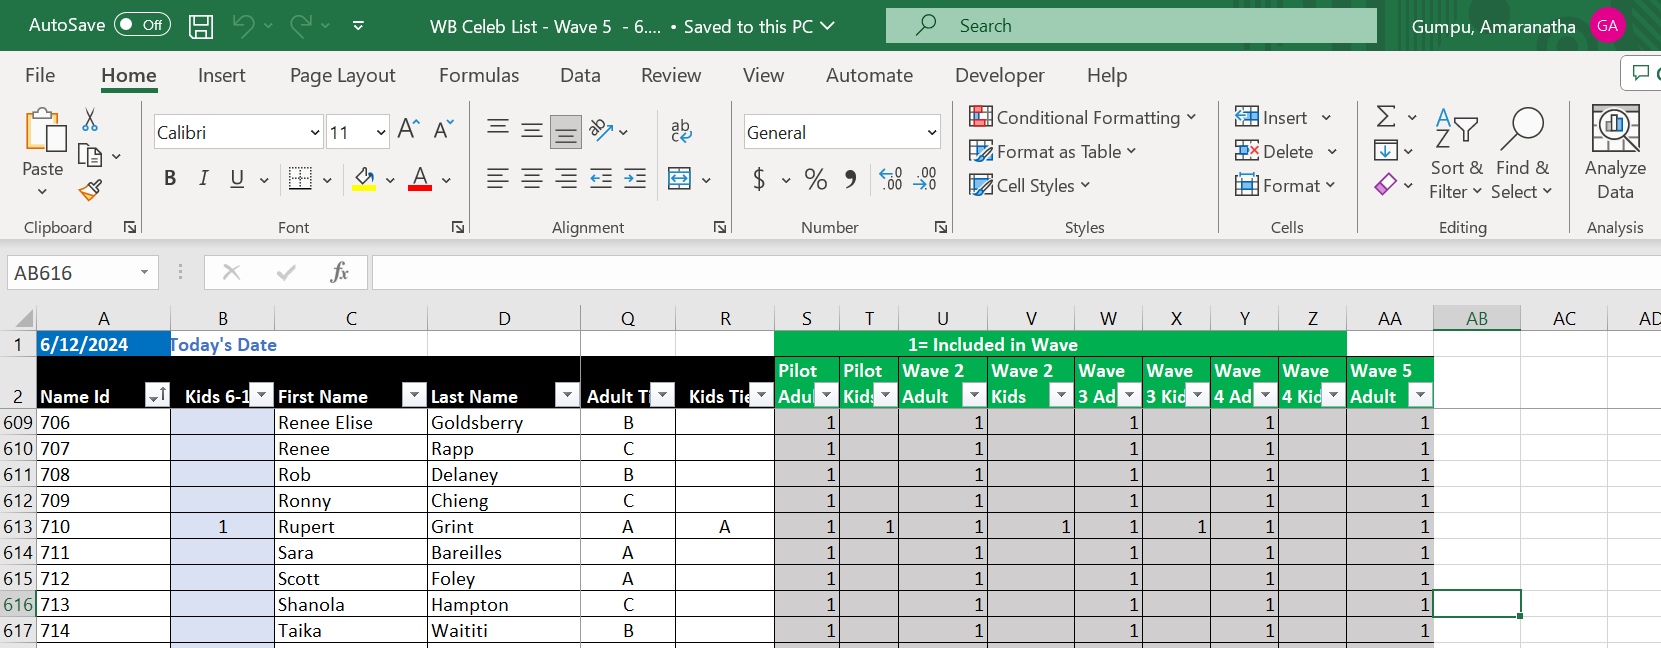
Task: Toggle Wrap Text icon
Action: click(x=681, y=130)
